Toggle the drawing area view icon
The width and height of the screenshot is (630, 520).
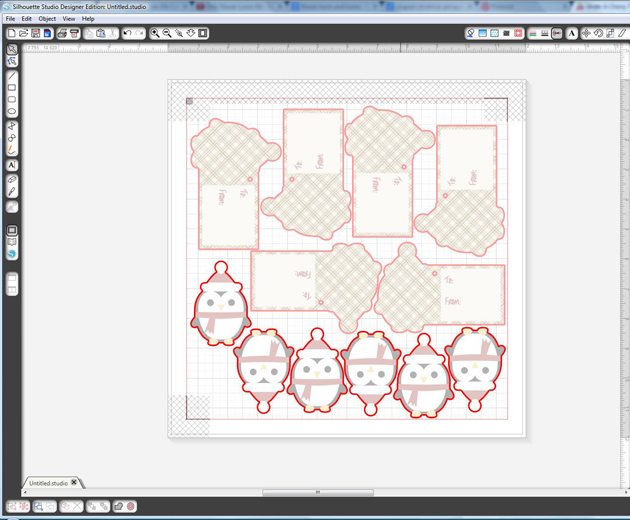pyautogui.click(x=12, y=230)
